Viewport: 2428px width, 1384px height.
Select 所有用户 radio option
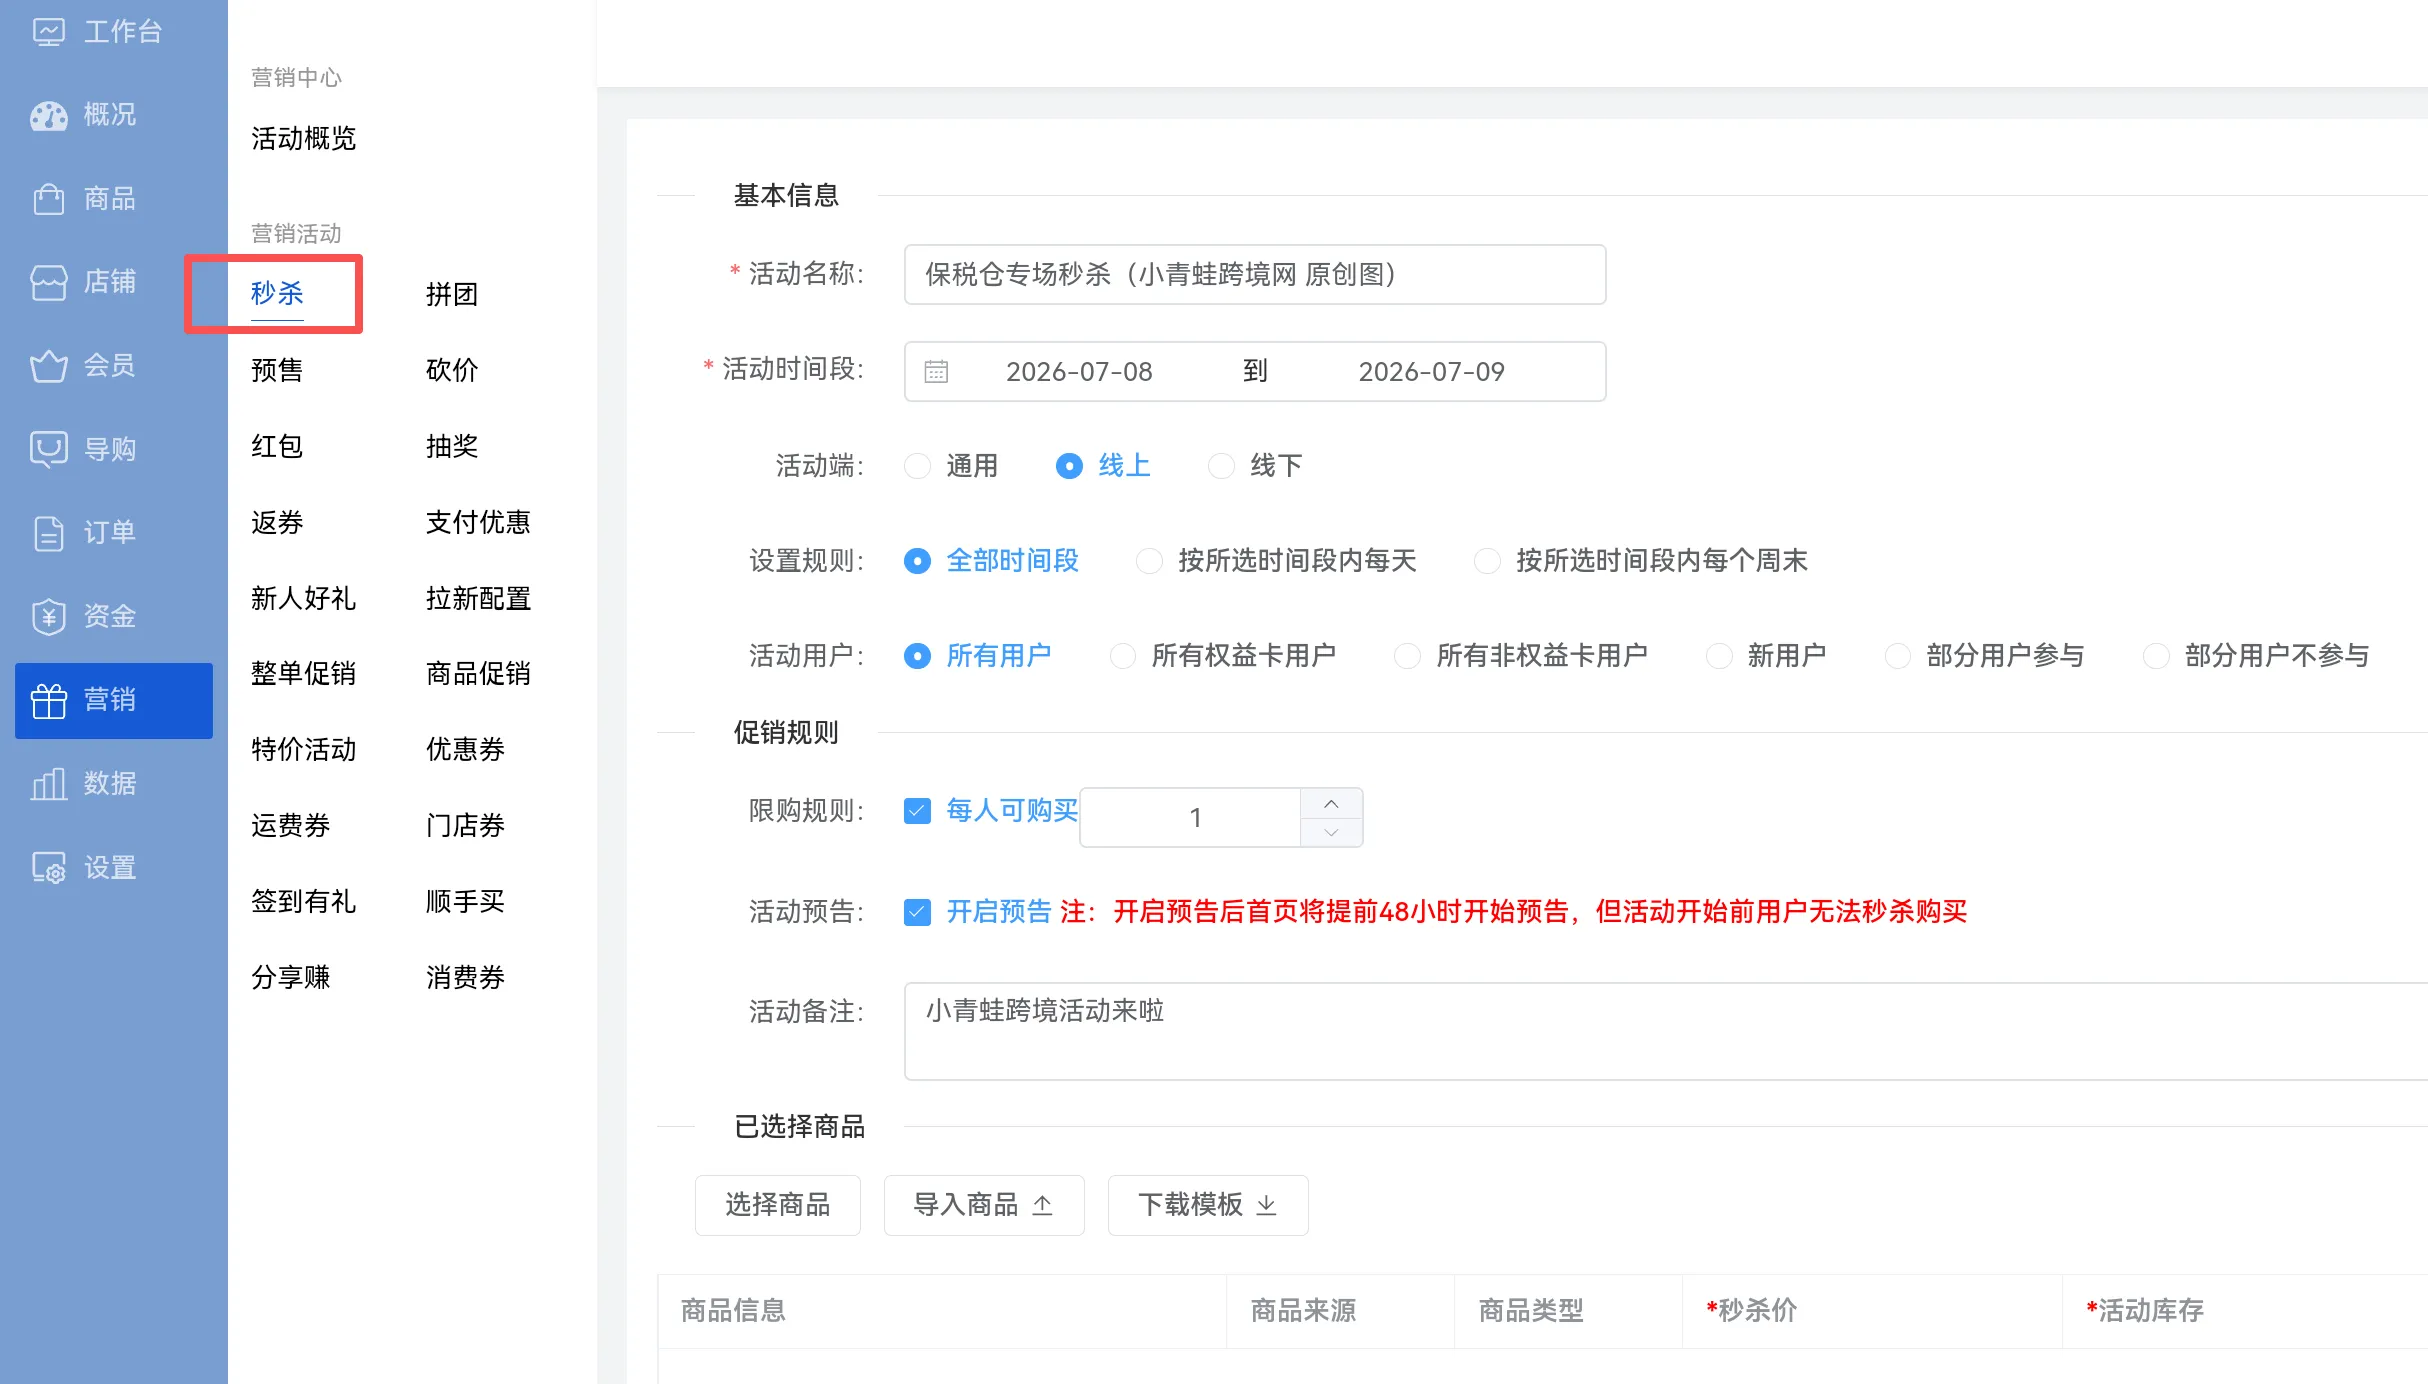tap(917, 656)
